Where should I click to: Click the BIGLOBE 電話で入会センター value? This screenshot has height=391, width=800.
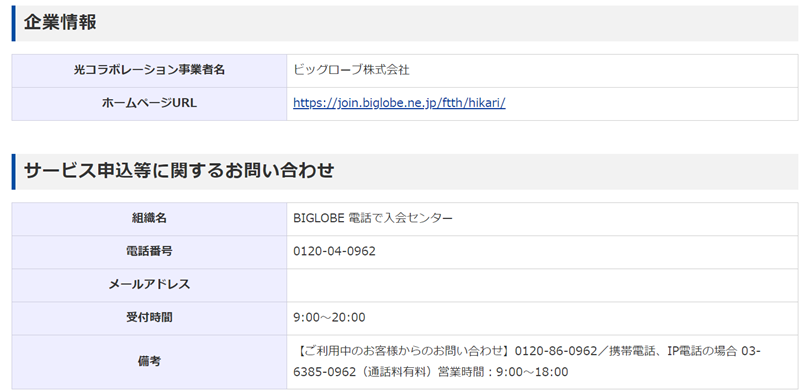[x=372, y=218]
